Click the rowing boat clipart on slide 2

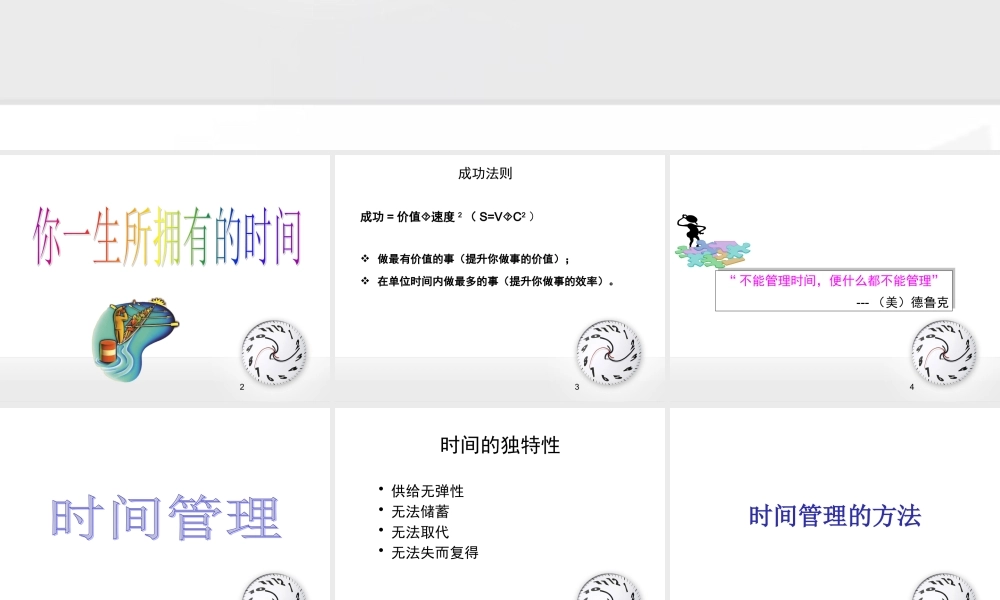[135, 340]
